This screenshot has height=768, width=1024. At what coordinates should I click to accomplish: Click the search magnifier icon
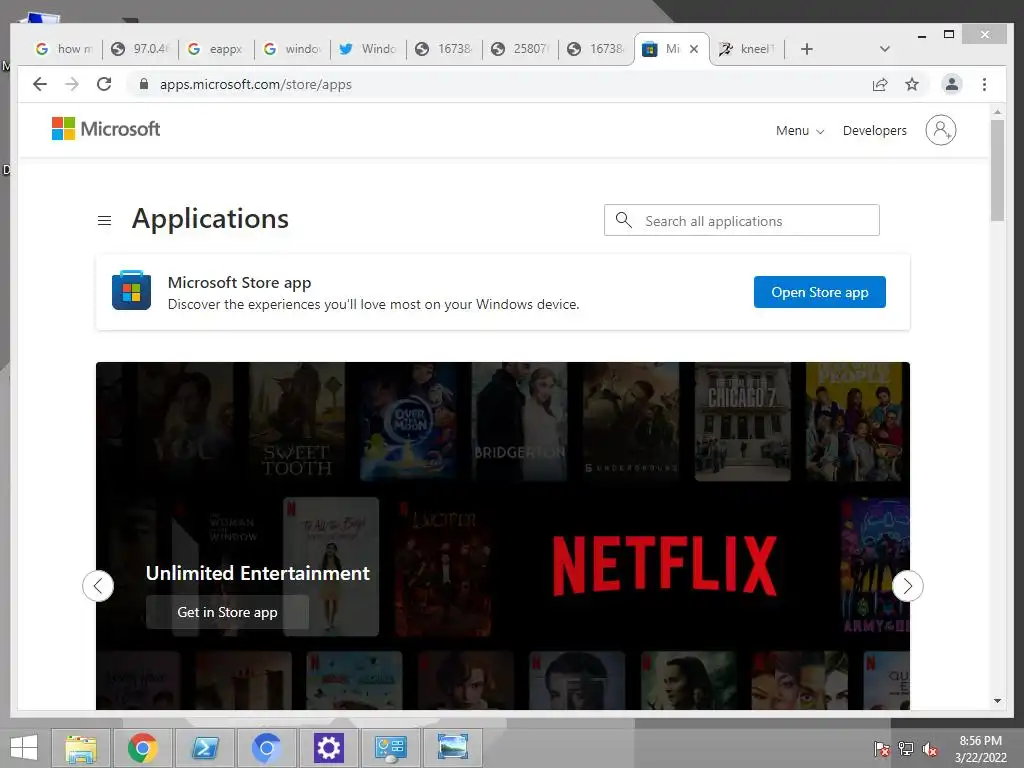[624, 220]
